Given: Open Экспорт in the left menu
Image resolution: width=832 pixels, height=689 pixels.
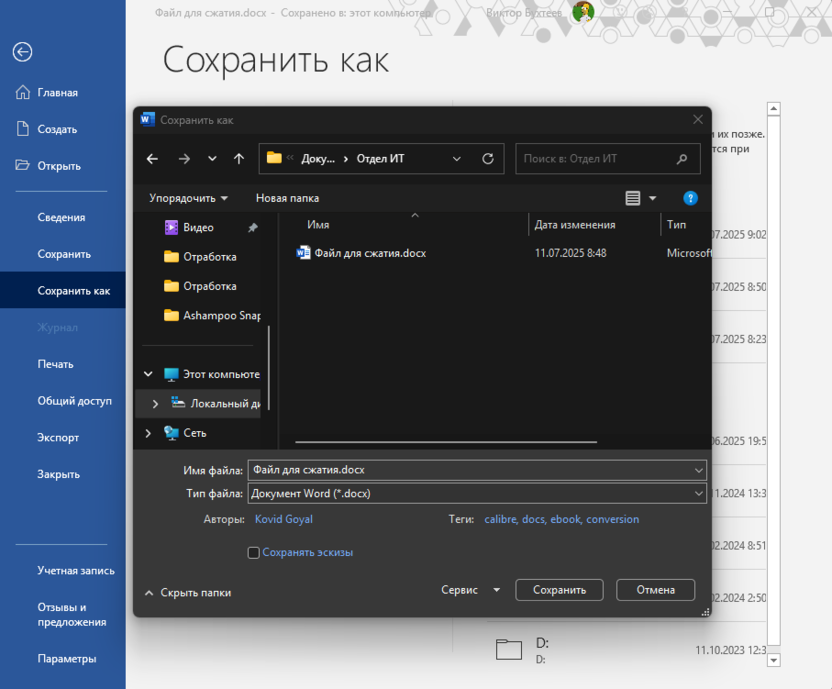Looking at the screenshot, I should click(58, 438).
